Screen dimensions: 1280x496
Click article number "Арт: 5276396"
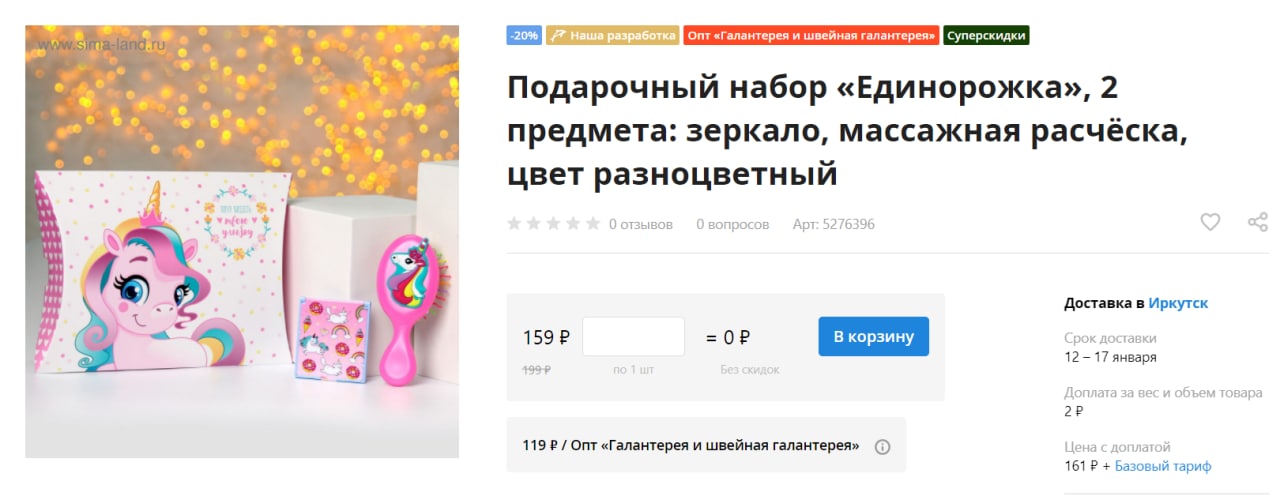pyautogui.click(x=834, y=224)
